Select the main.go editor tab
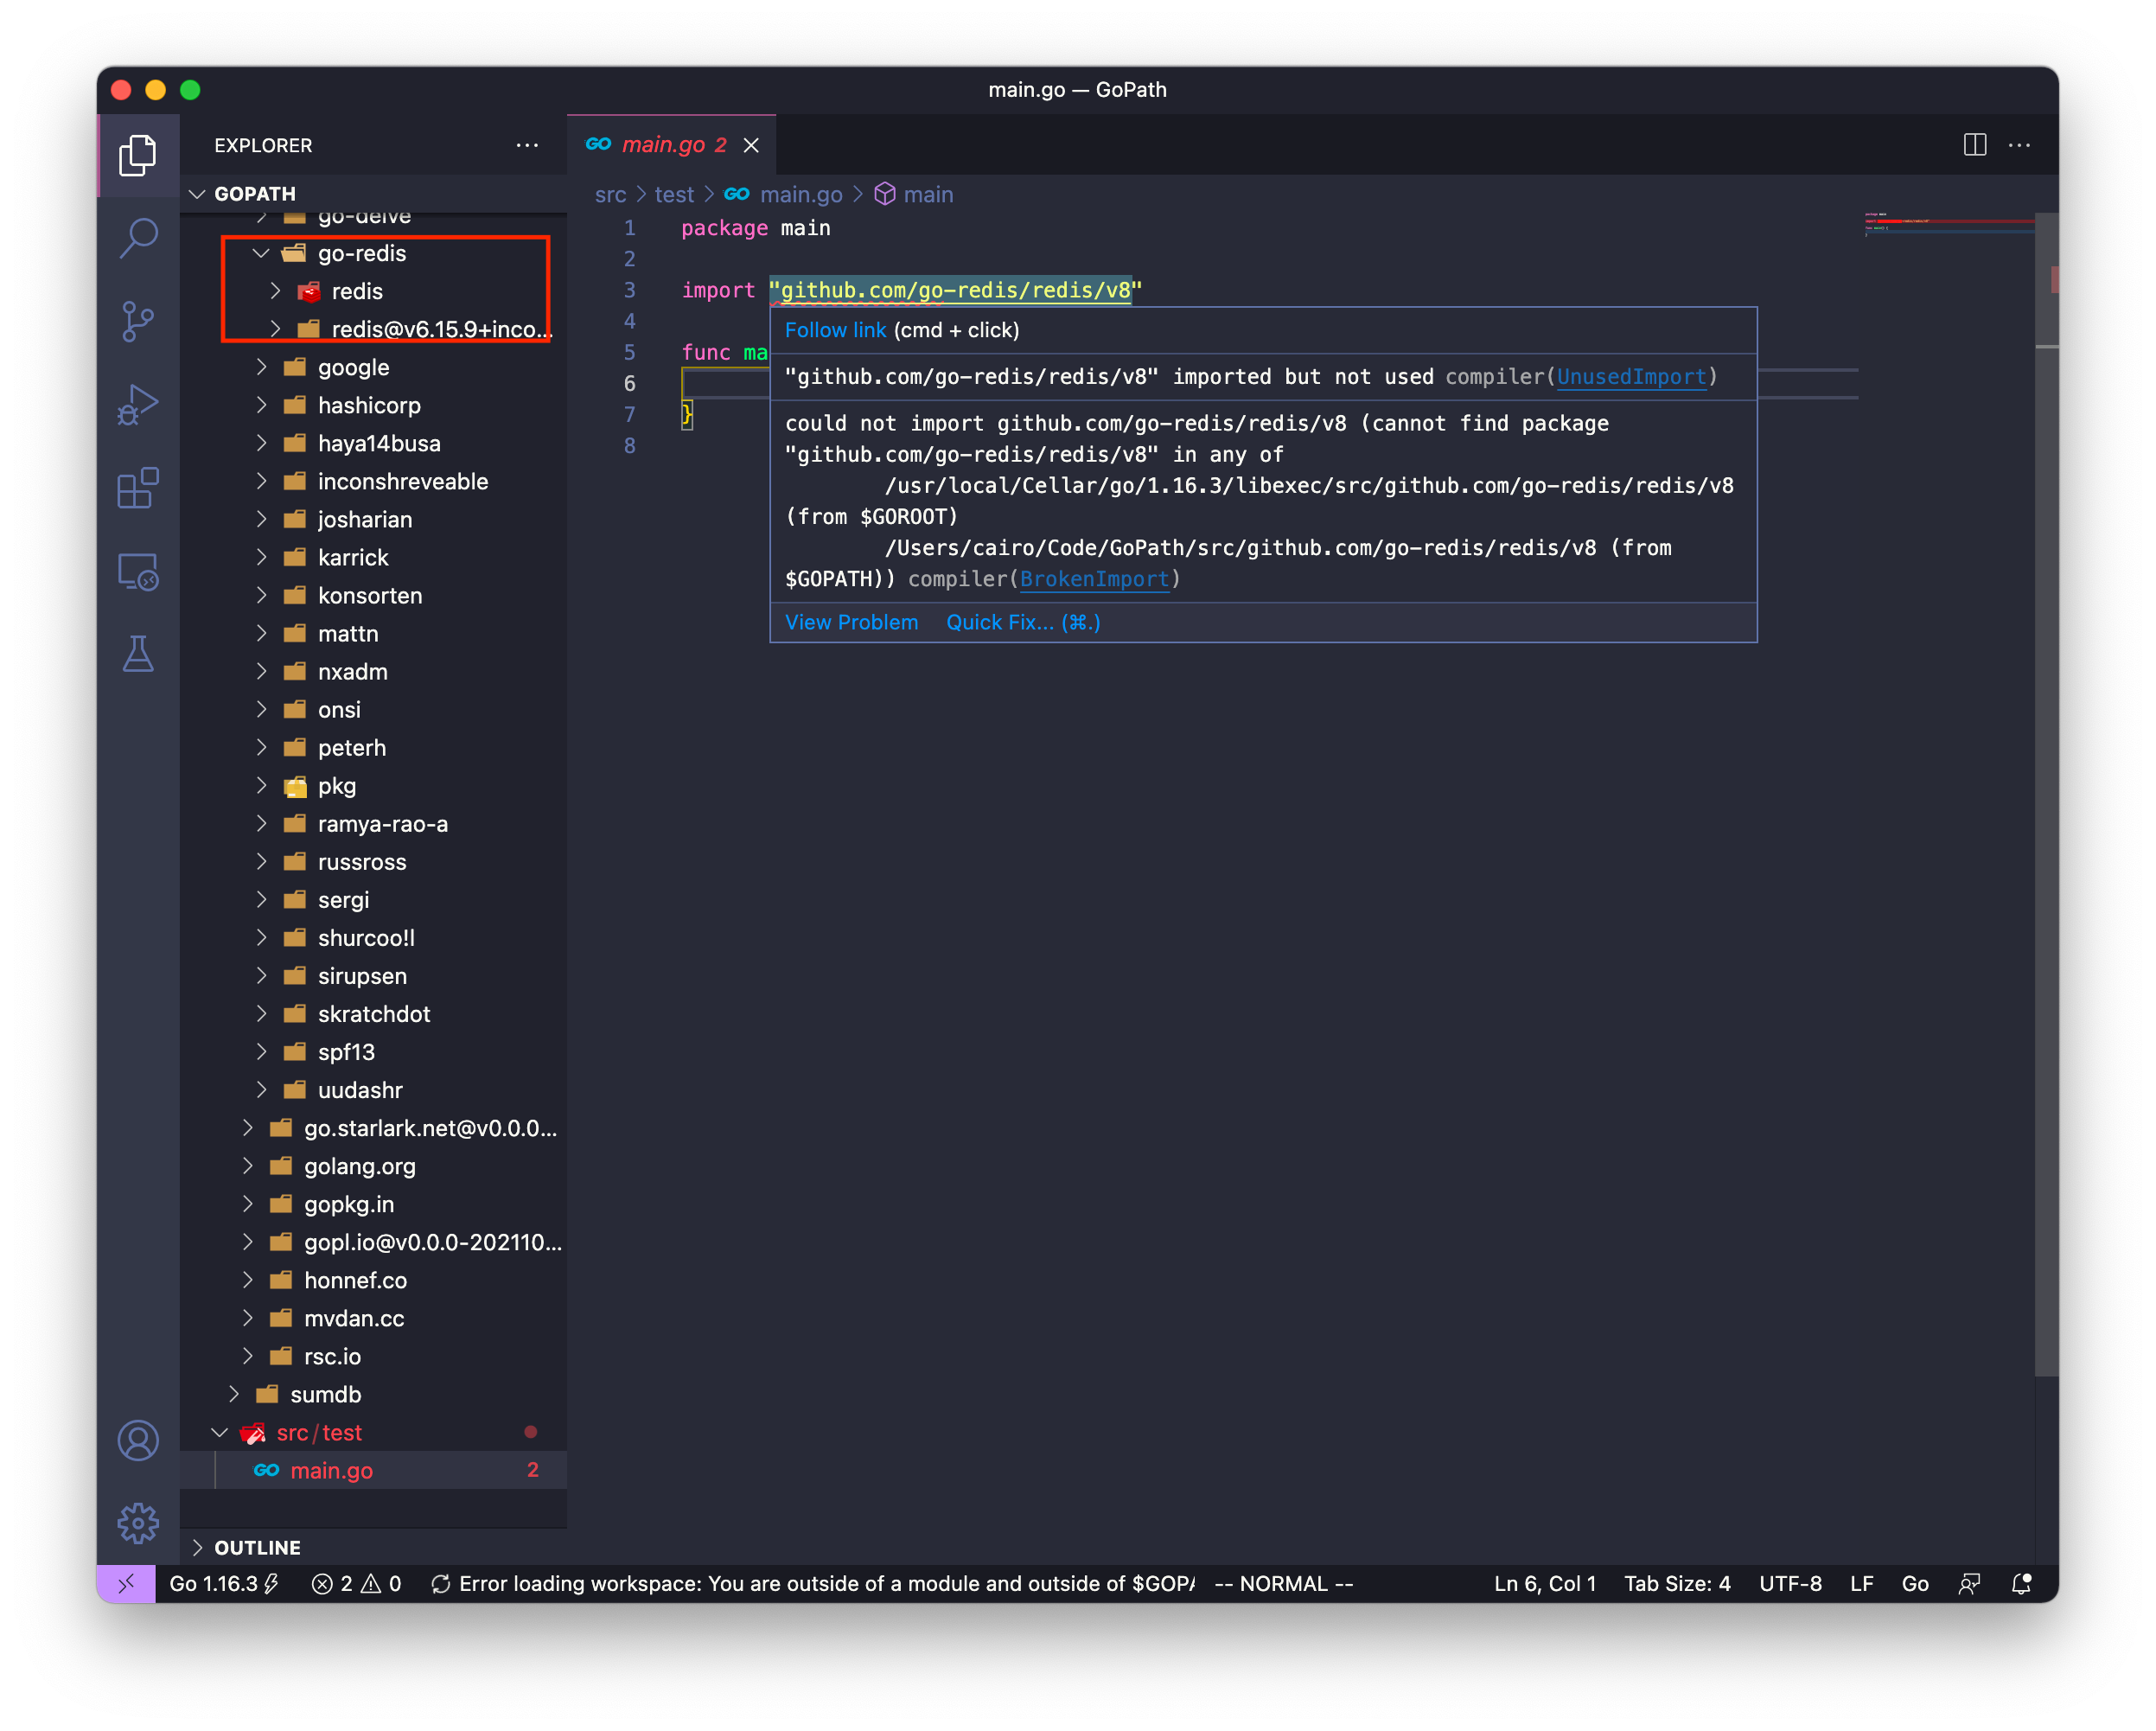 663,145
